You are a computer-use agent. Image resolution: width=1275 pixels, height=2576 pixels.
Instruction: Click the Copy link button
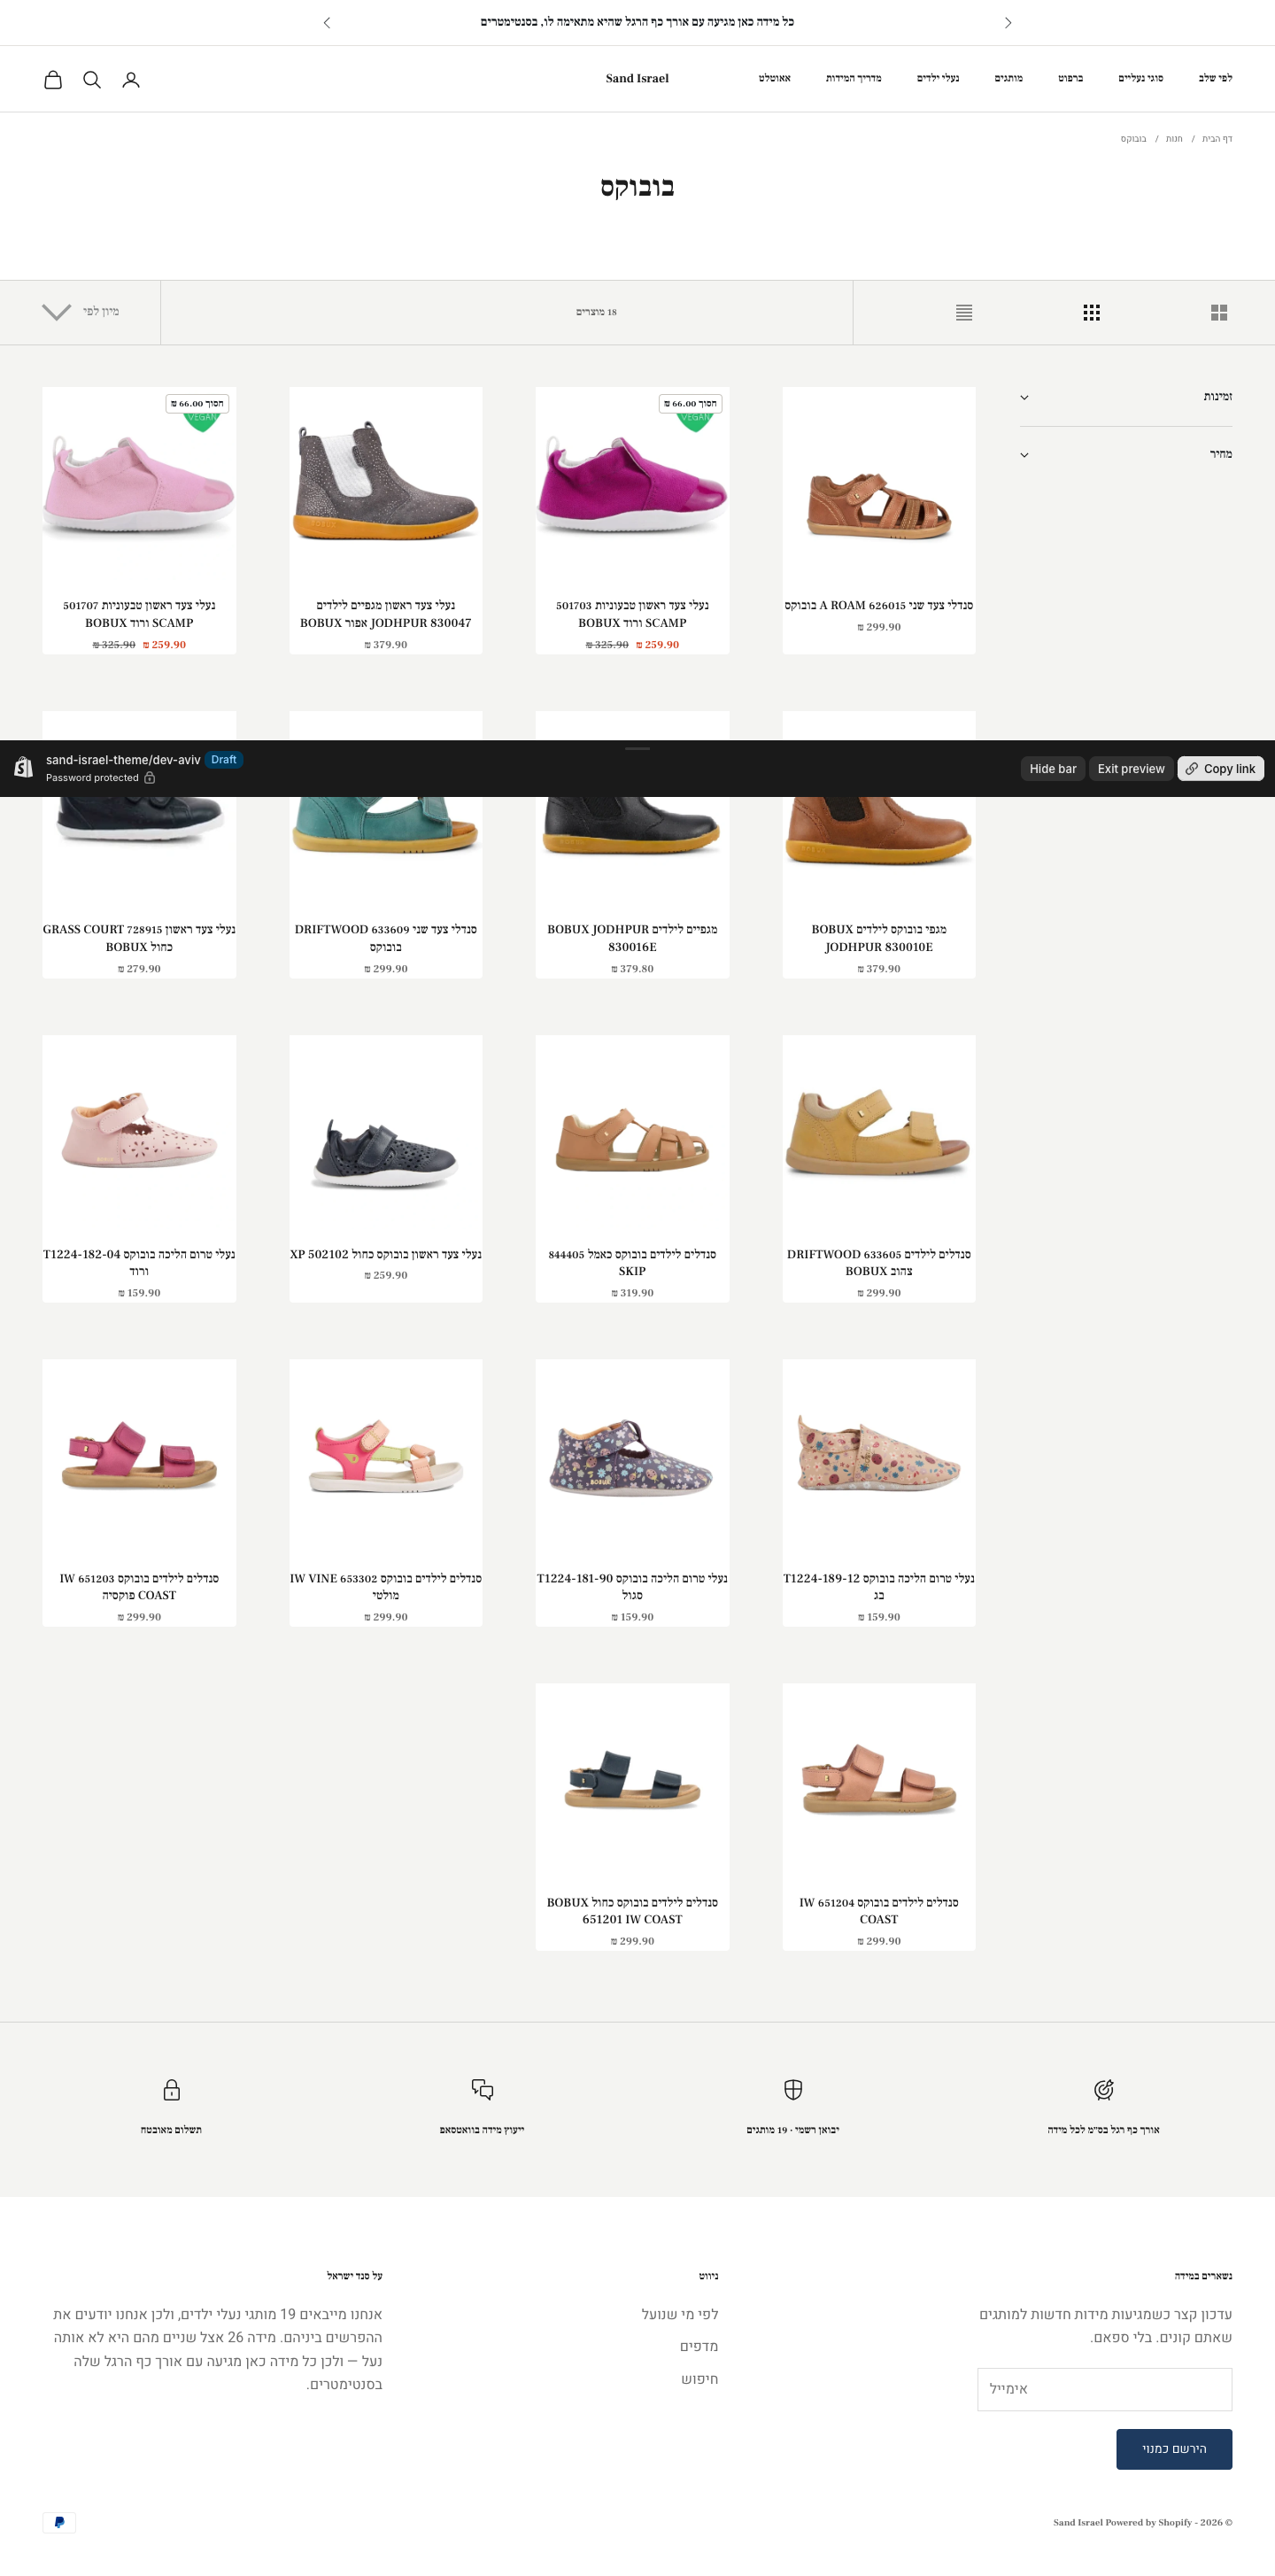(1221, 769)
